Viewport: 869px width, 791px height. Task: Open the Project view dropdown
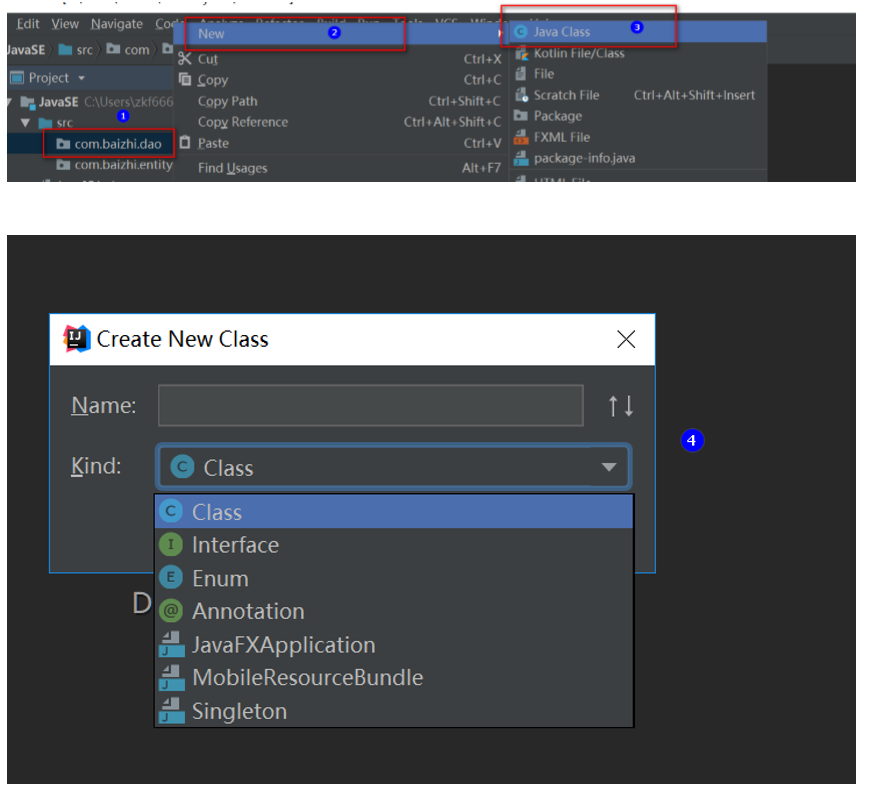click(81, 78)
